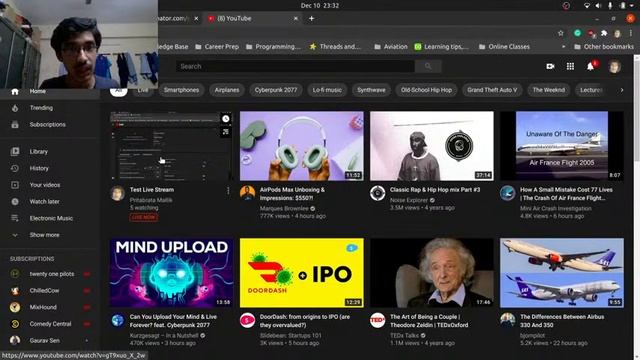Open Kurzgesagt channel avatar
This screenshot has height=360, width=640.
click(118, 320)
